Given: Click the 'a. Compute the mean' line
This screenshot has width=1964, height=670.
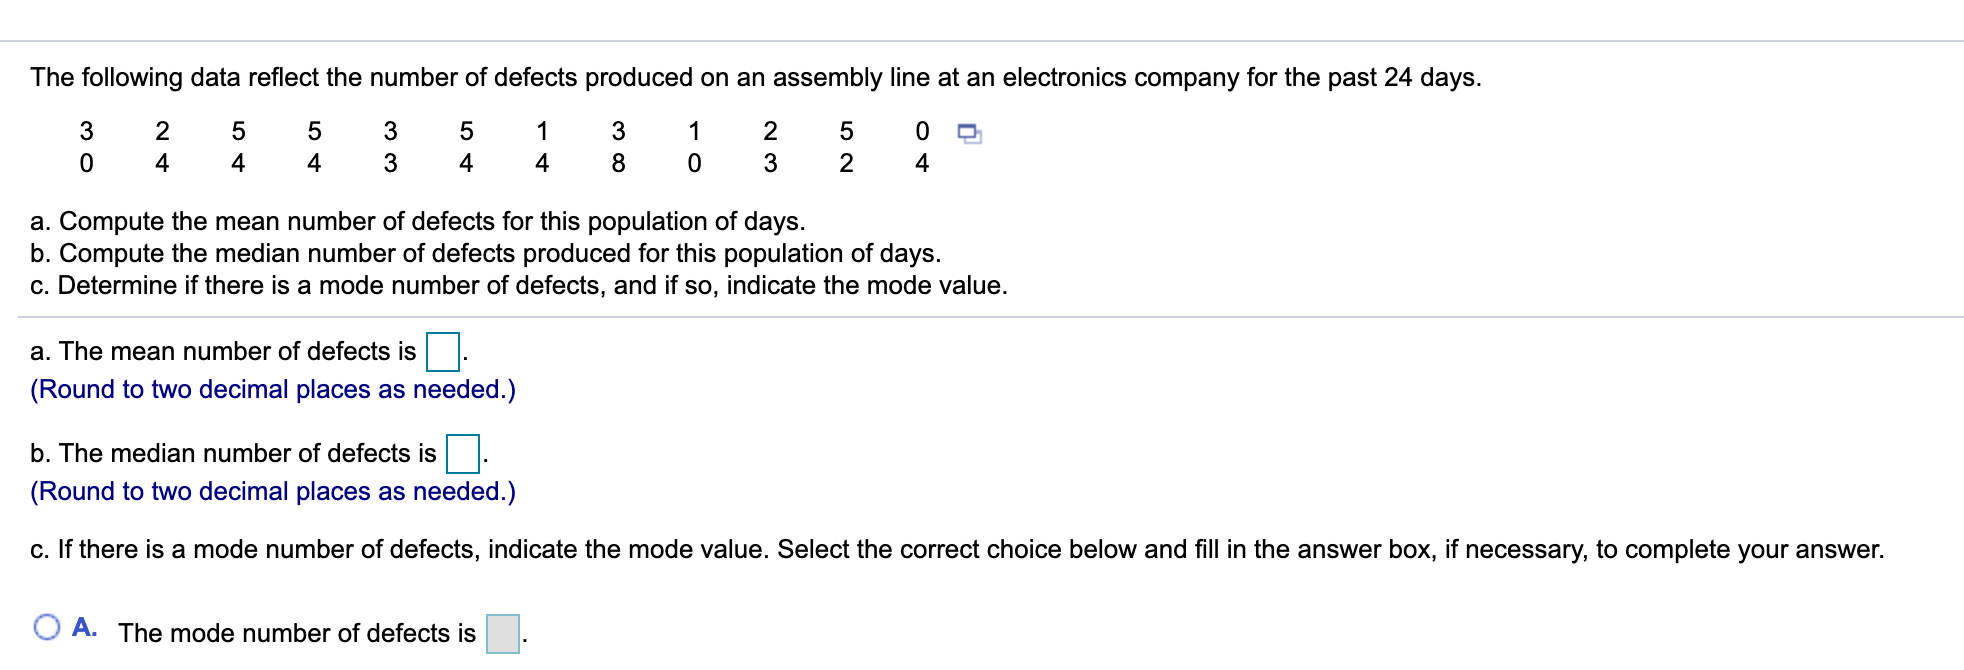Looking at the screenshot, I should point(417,222).
